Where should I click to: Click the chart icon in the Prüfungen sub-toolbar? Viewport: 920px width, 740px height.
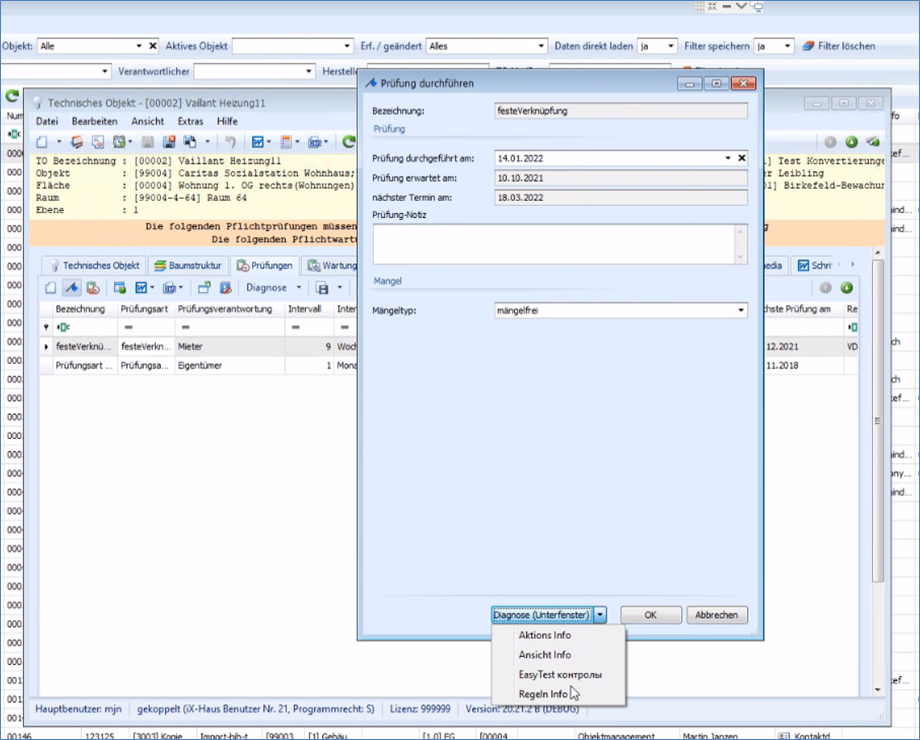point(141,288)
